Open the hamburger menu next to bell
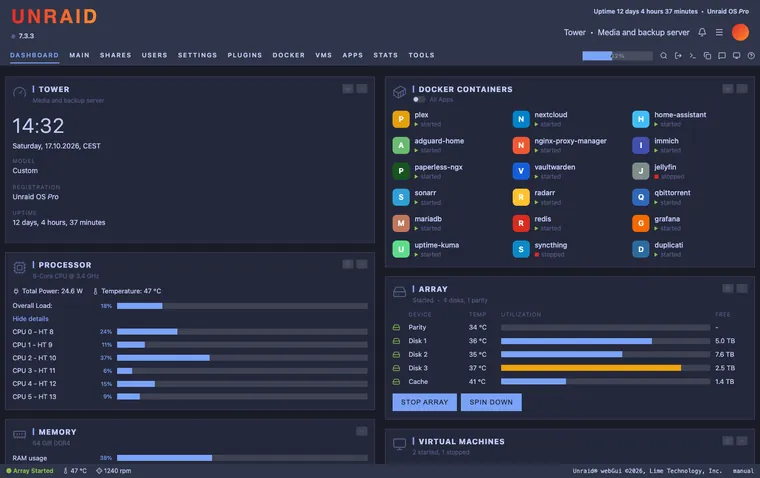760x478 pixels. click(719, 32)
